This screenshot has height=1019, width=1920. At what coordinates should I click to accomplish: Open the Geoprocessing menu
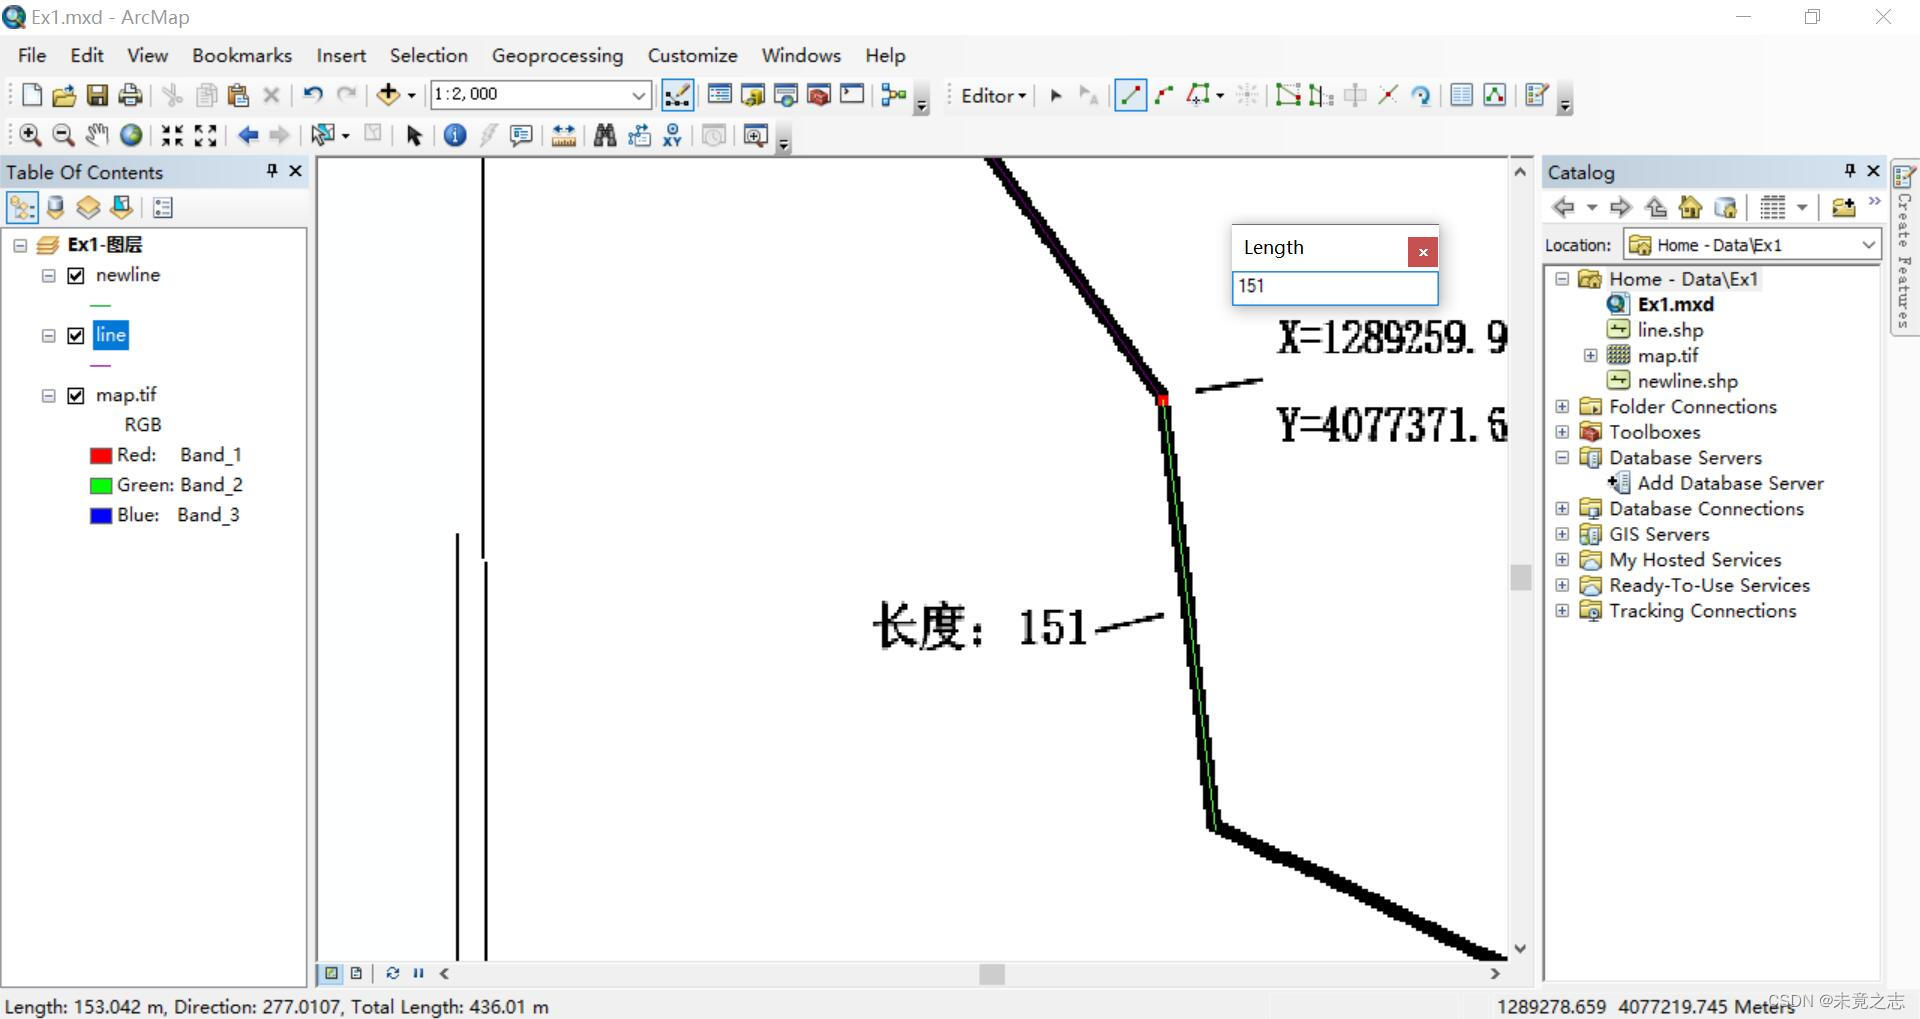pos(557,55)
